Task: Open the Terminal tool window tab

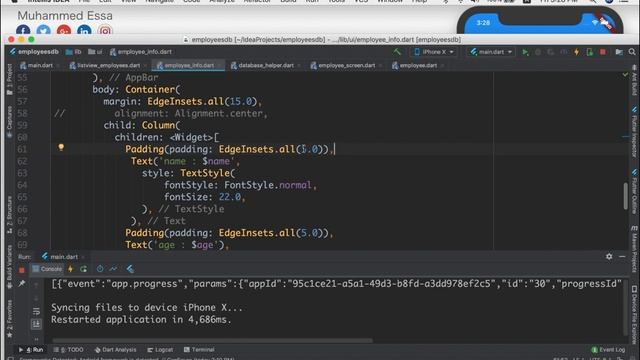Action: 199,350
